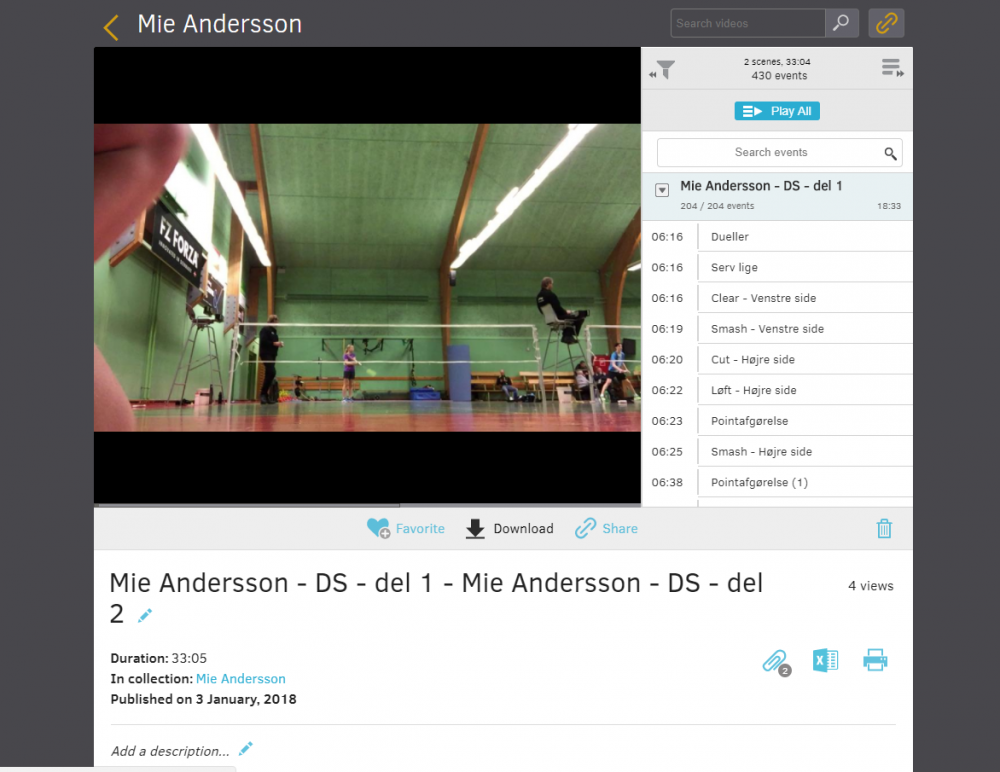Viewport: 1000px width, 772px height.
Task: Click Play All button
Action: click(x=777, y=111)
